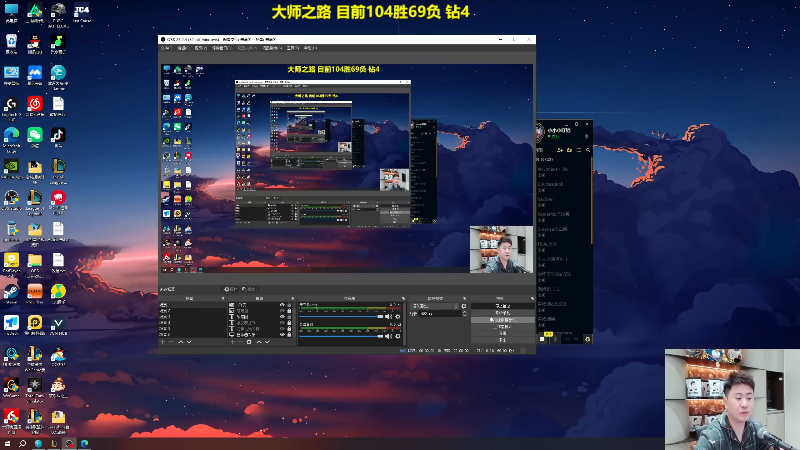Viewport: 800px width, 450px height.
Task: Toggle lock on first source row
Action: pyautogui.click(x=289, y=305)
